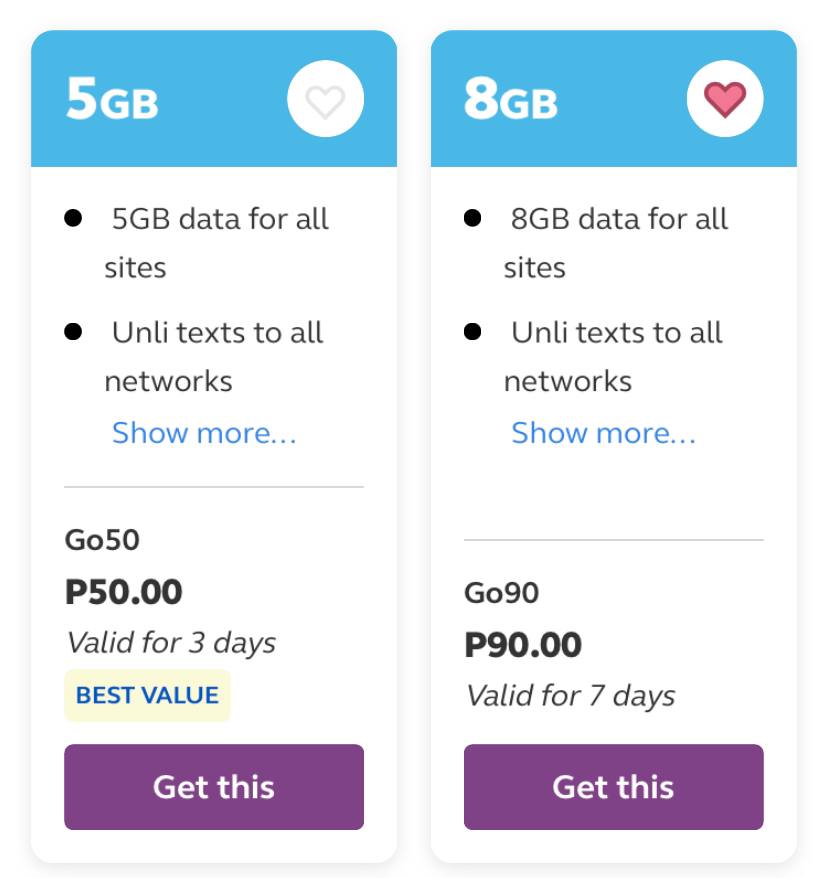Click the Go50 plan name
Viewport: 828px width, 878px height.
[x=102, y=540]
